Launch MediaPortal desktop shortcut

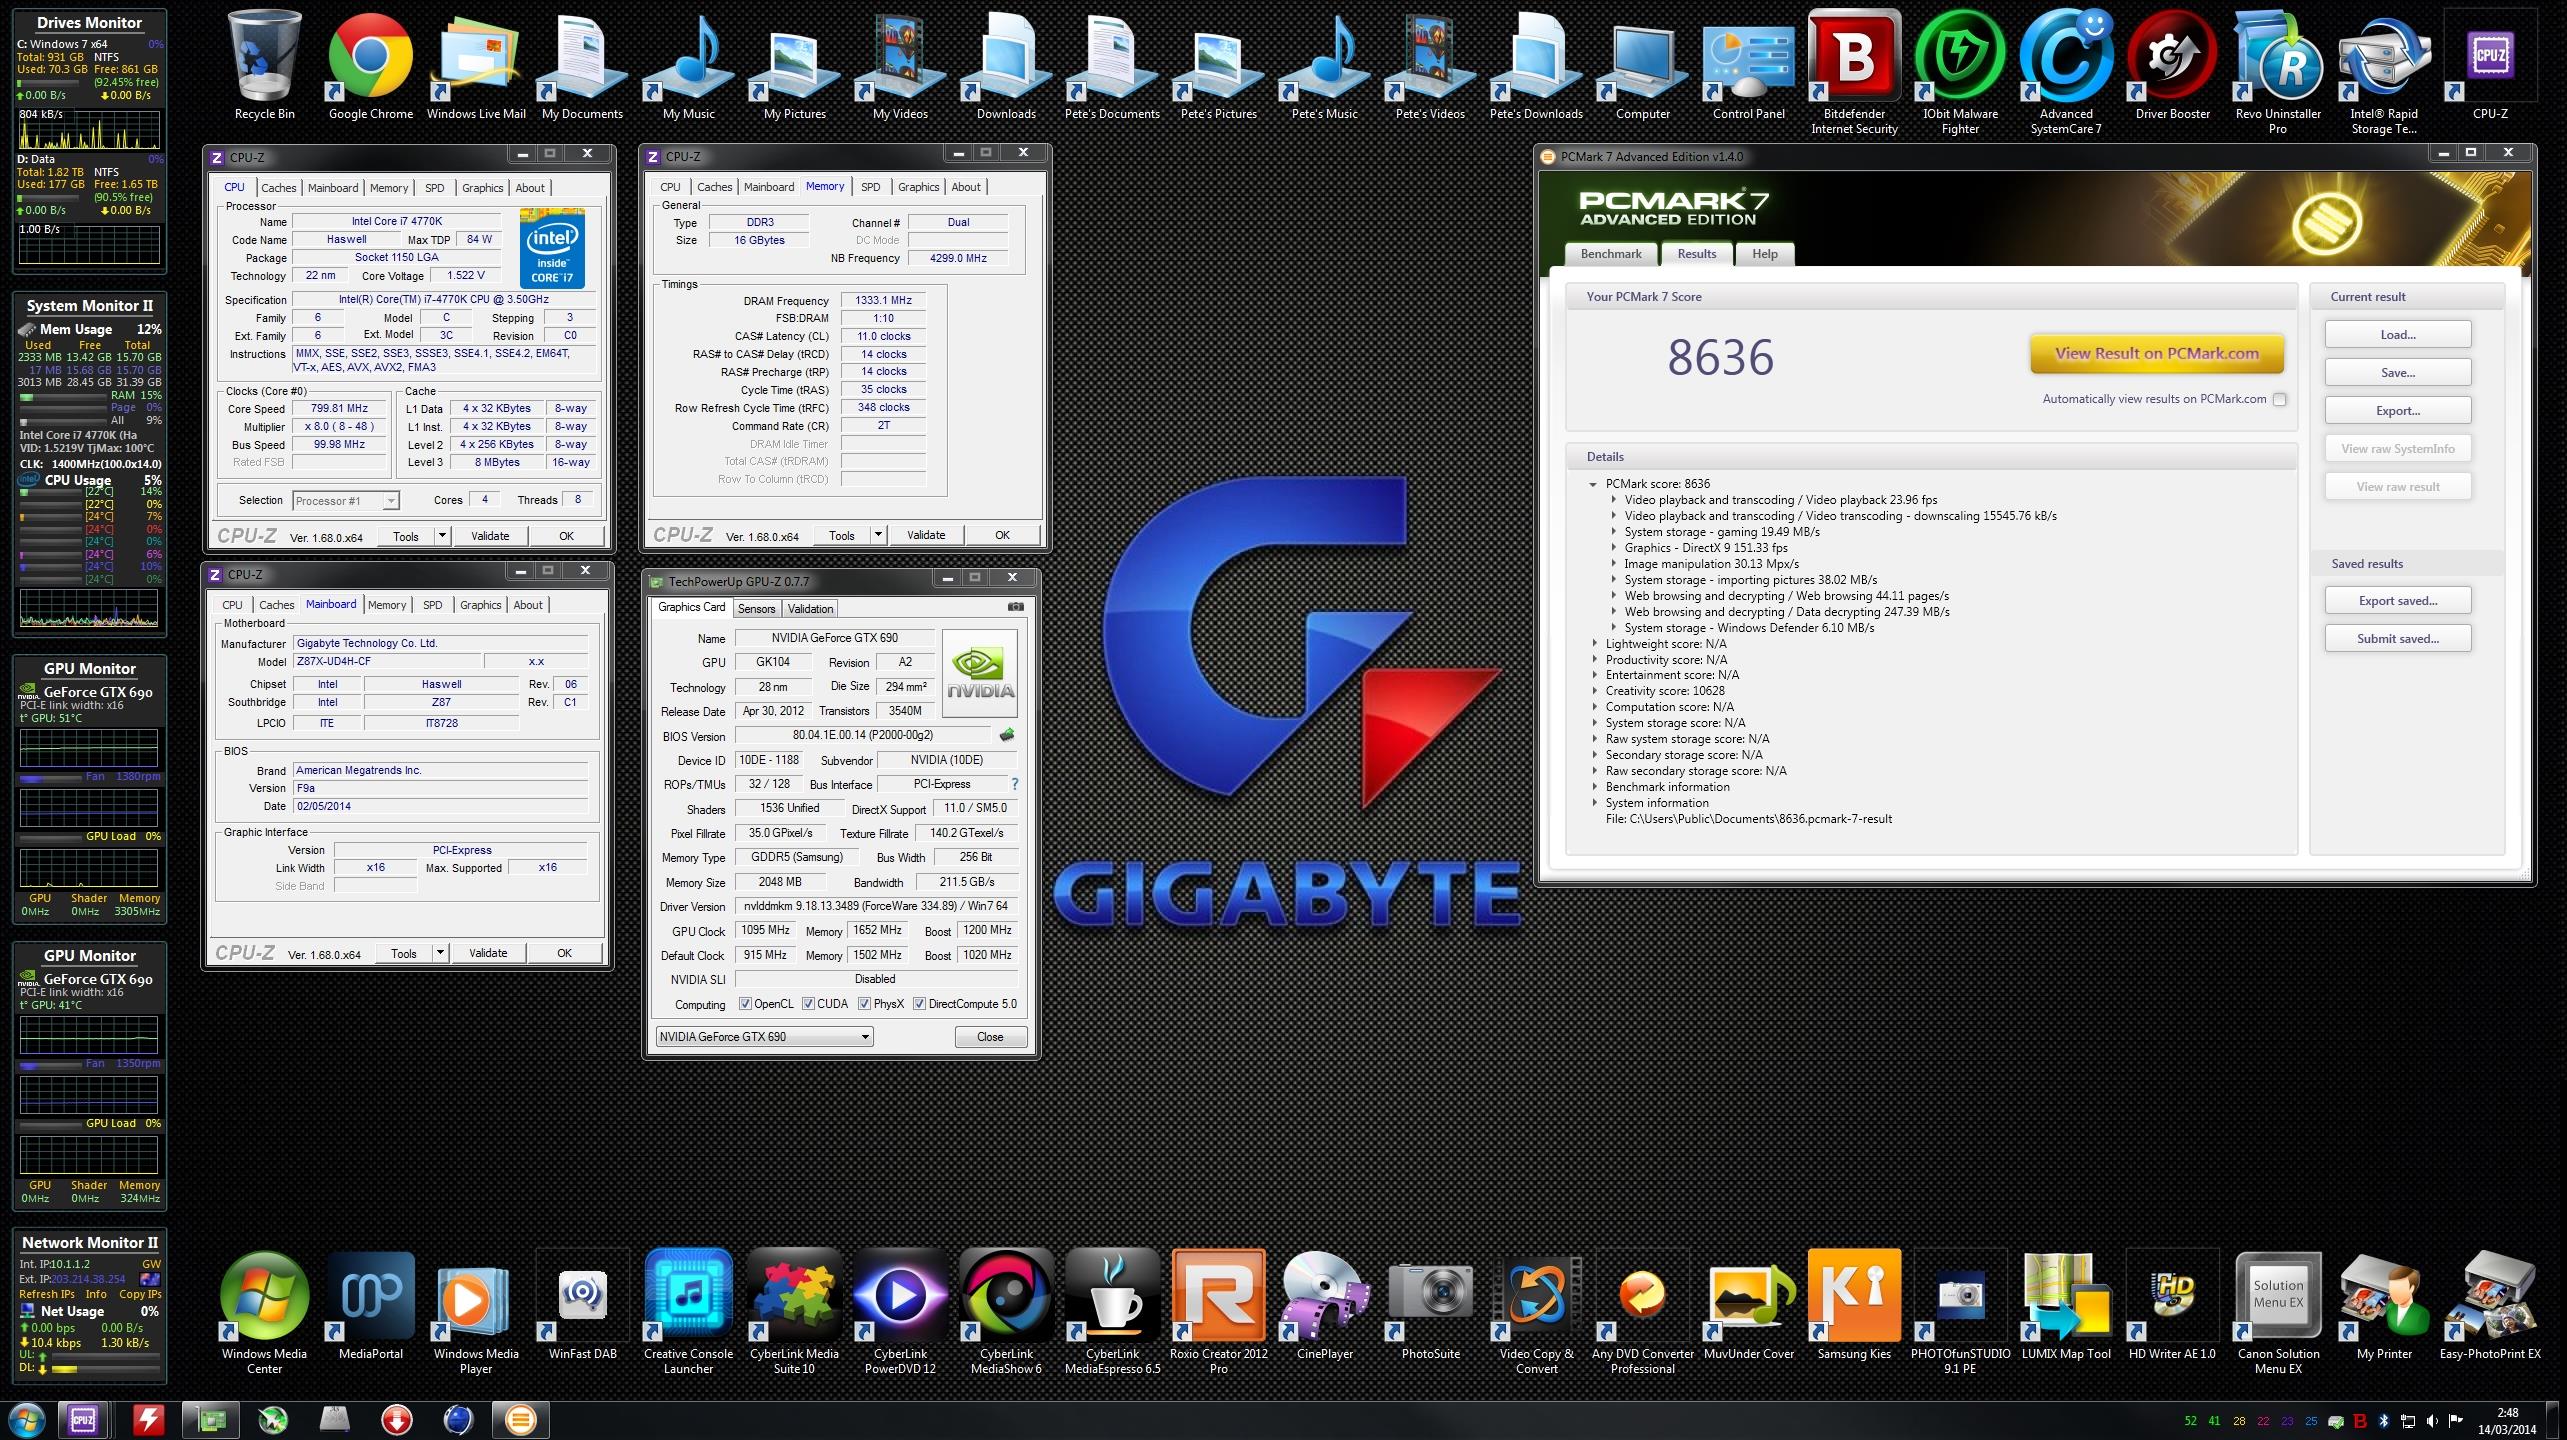(x=371, y=1305)
